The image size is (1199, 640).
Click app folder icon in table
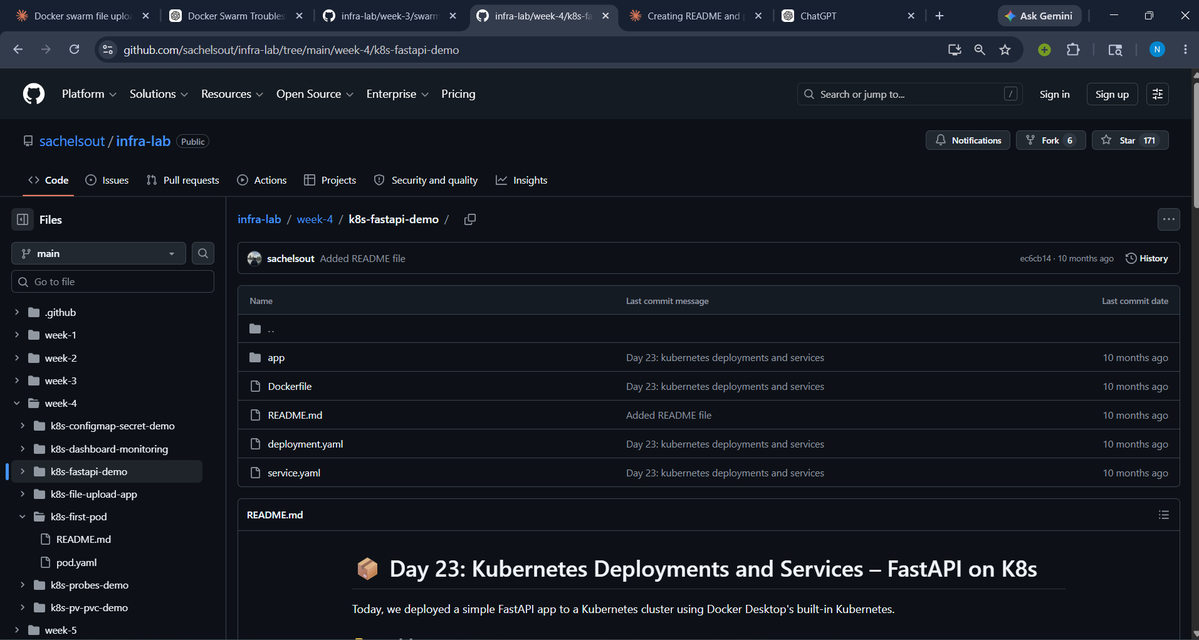coord(255,358)
